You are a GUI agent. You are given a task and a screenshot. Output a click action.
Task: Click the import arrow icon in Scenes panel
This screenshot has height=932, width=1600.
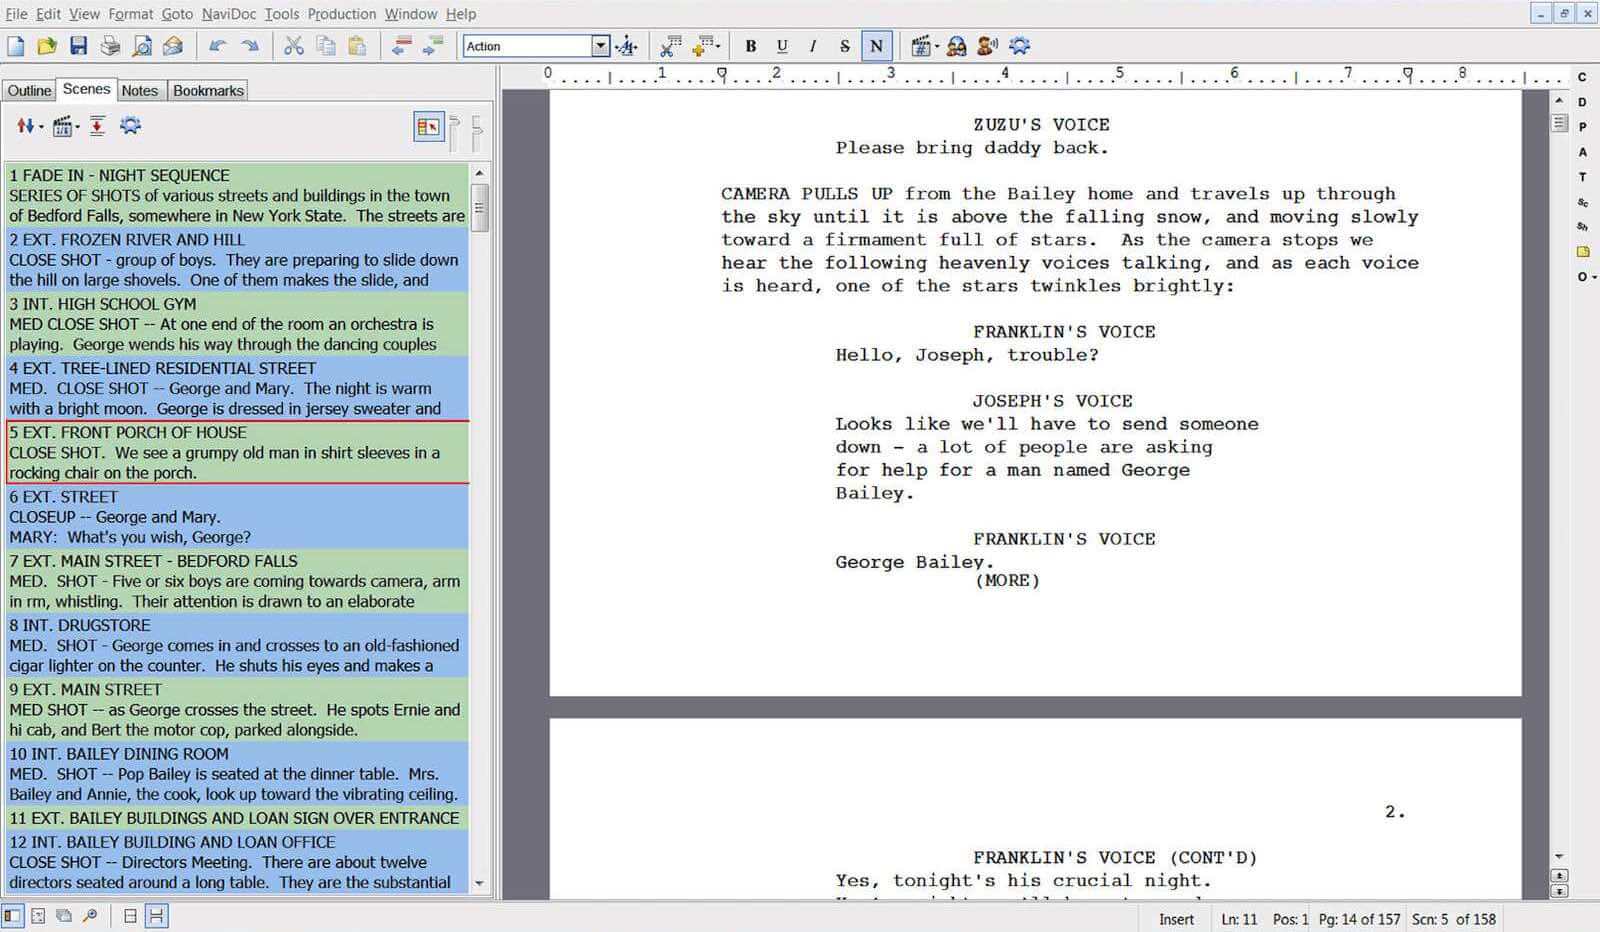[97, 126]
